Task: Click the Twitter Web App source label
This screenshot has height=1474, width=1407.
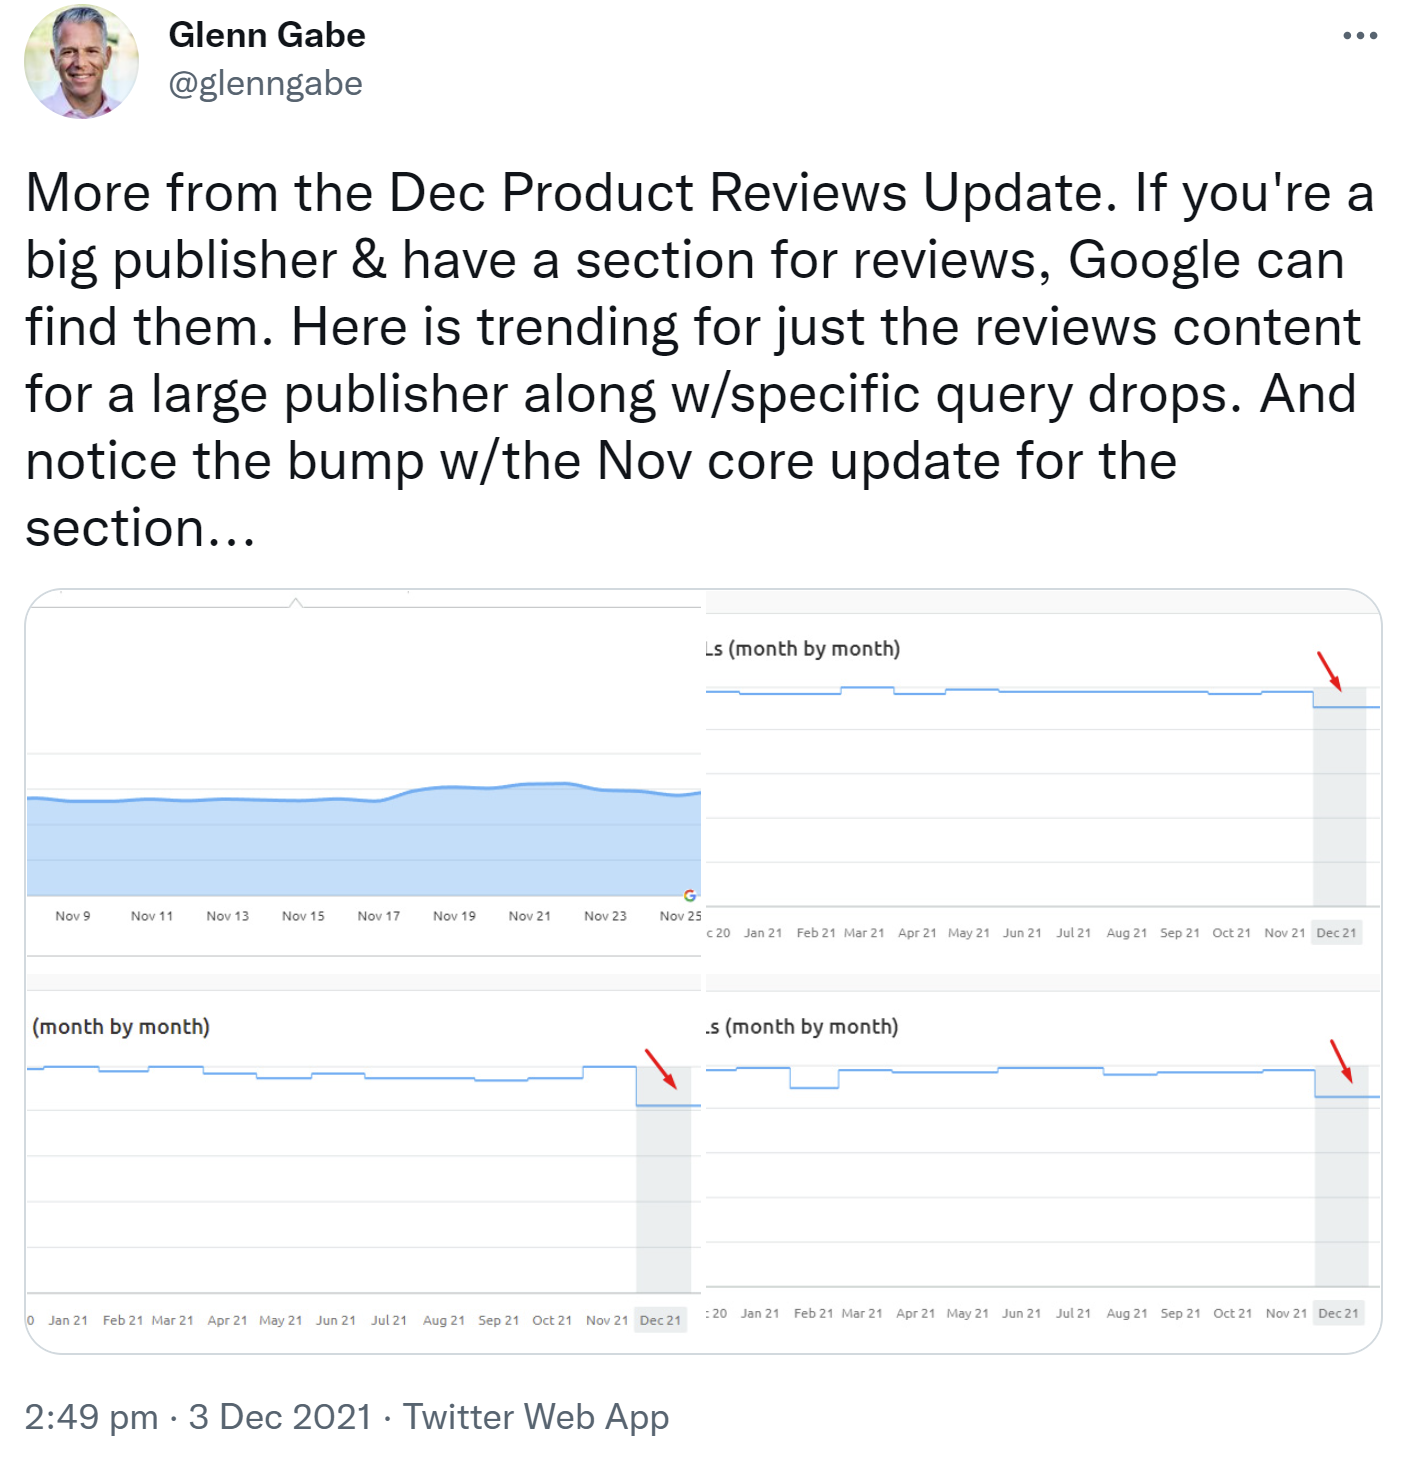Action: click(x=536, y=1417)
